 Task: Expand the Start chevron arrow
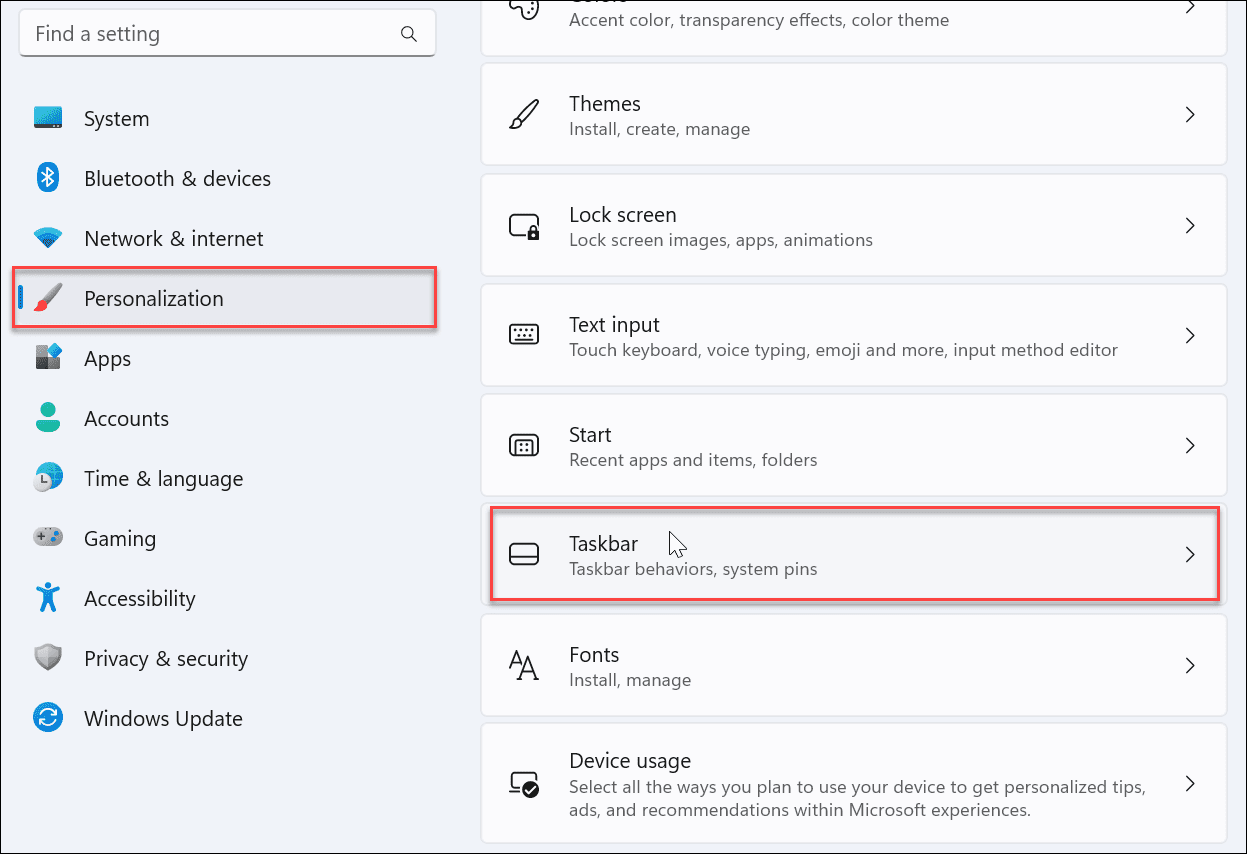pos(1190,445)
